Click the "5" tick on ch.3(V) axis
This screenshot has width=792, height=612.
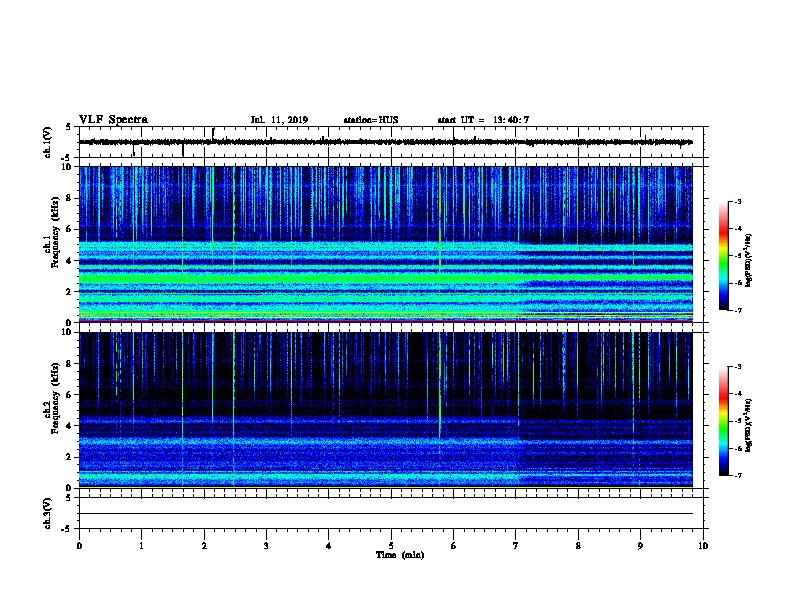point(68,498)
